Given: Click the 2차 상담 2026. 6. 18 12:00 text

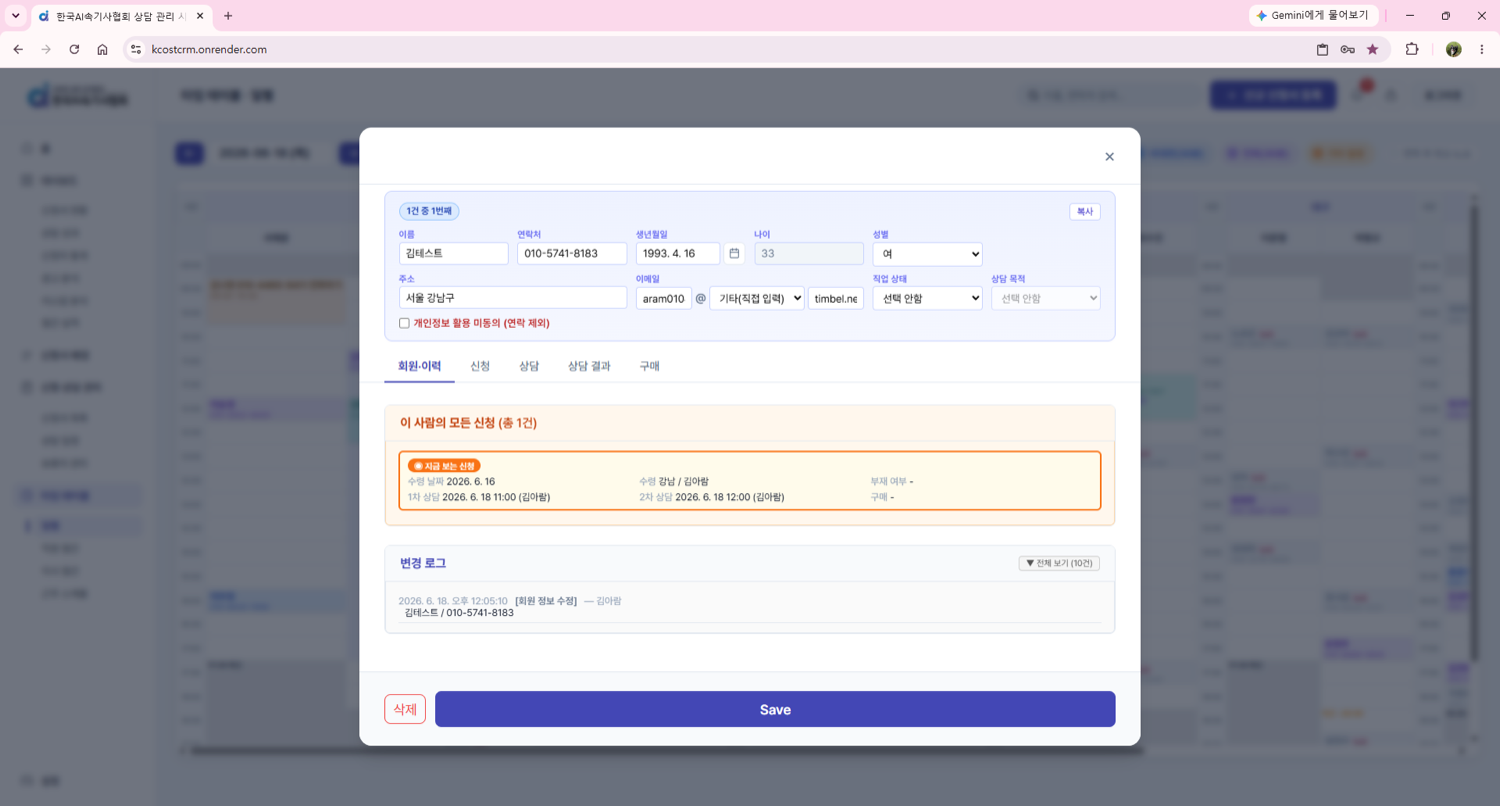Looking at the screenshot, I should 712,497.
